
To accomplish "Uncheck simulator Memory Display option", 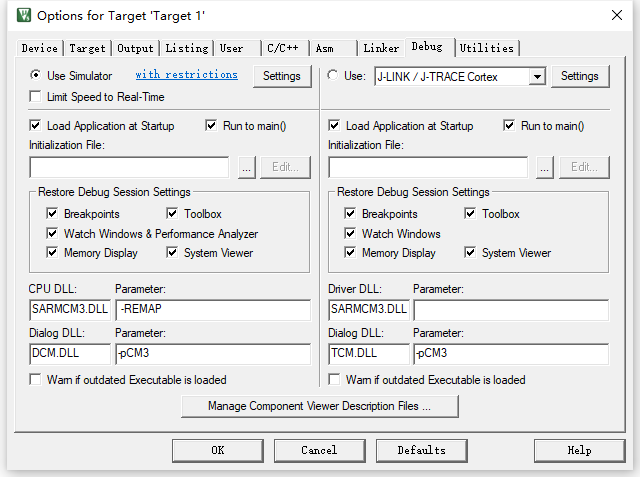I will pyautogui.click(x=52, y=253).
